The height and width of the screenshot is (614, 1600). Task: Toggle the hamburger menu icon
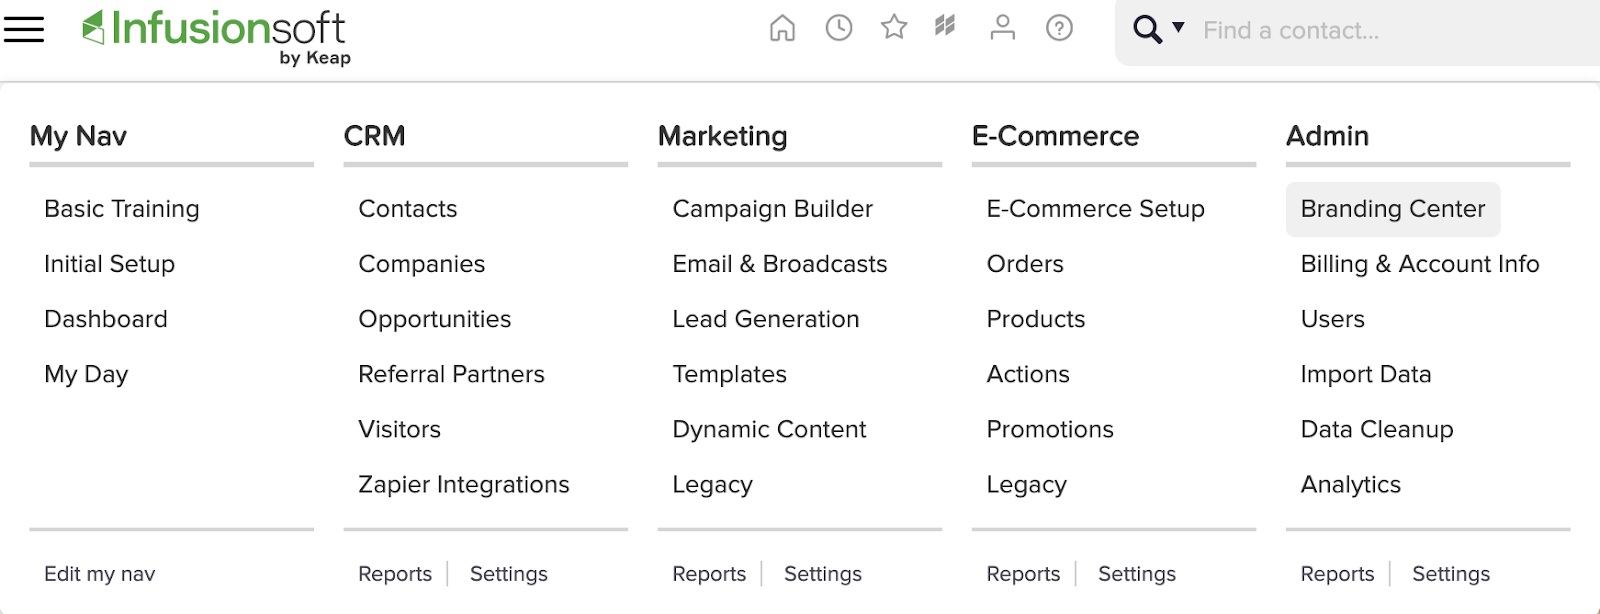(24, 29)
